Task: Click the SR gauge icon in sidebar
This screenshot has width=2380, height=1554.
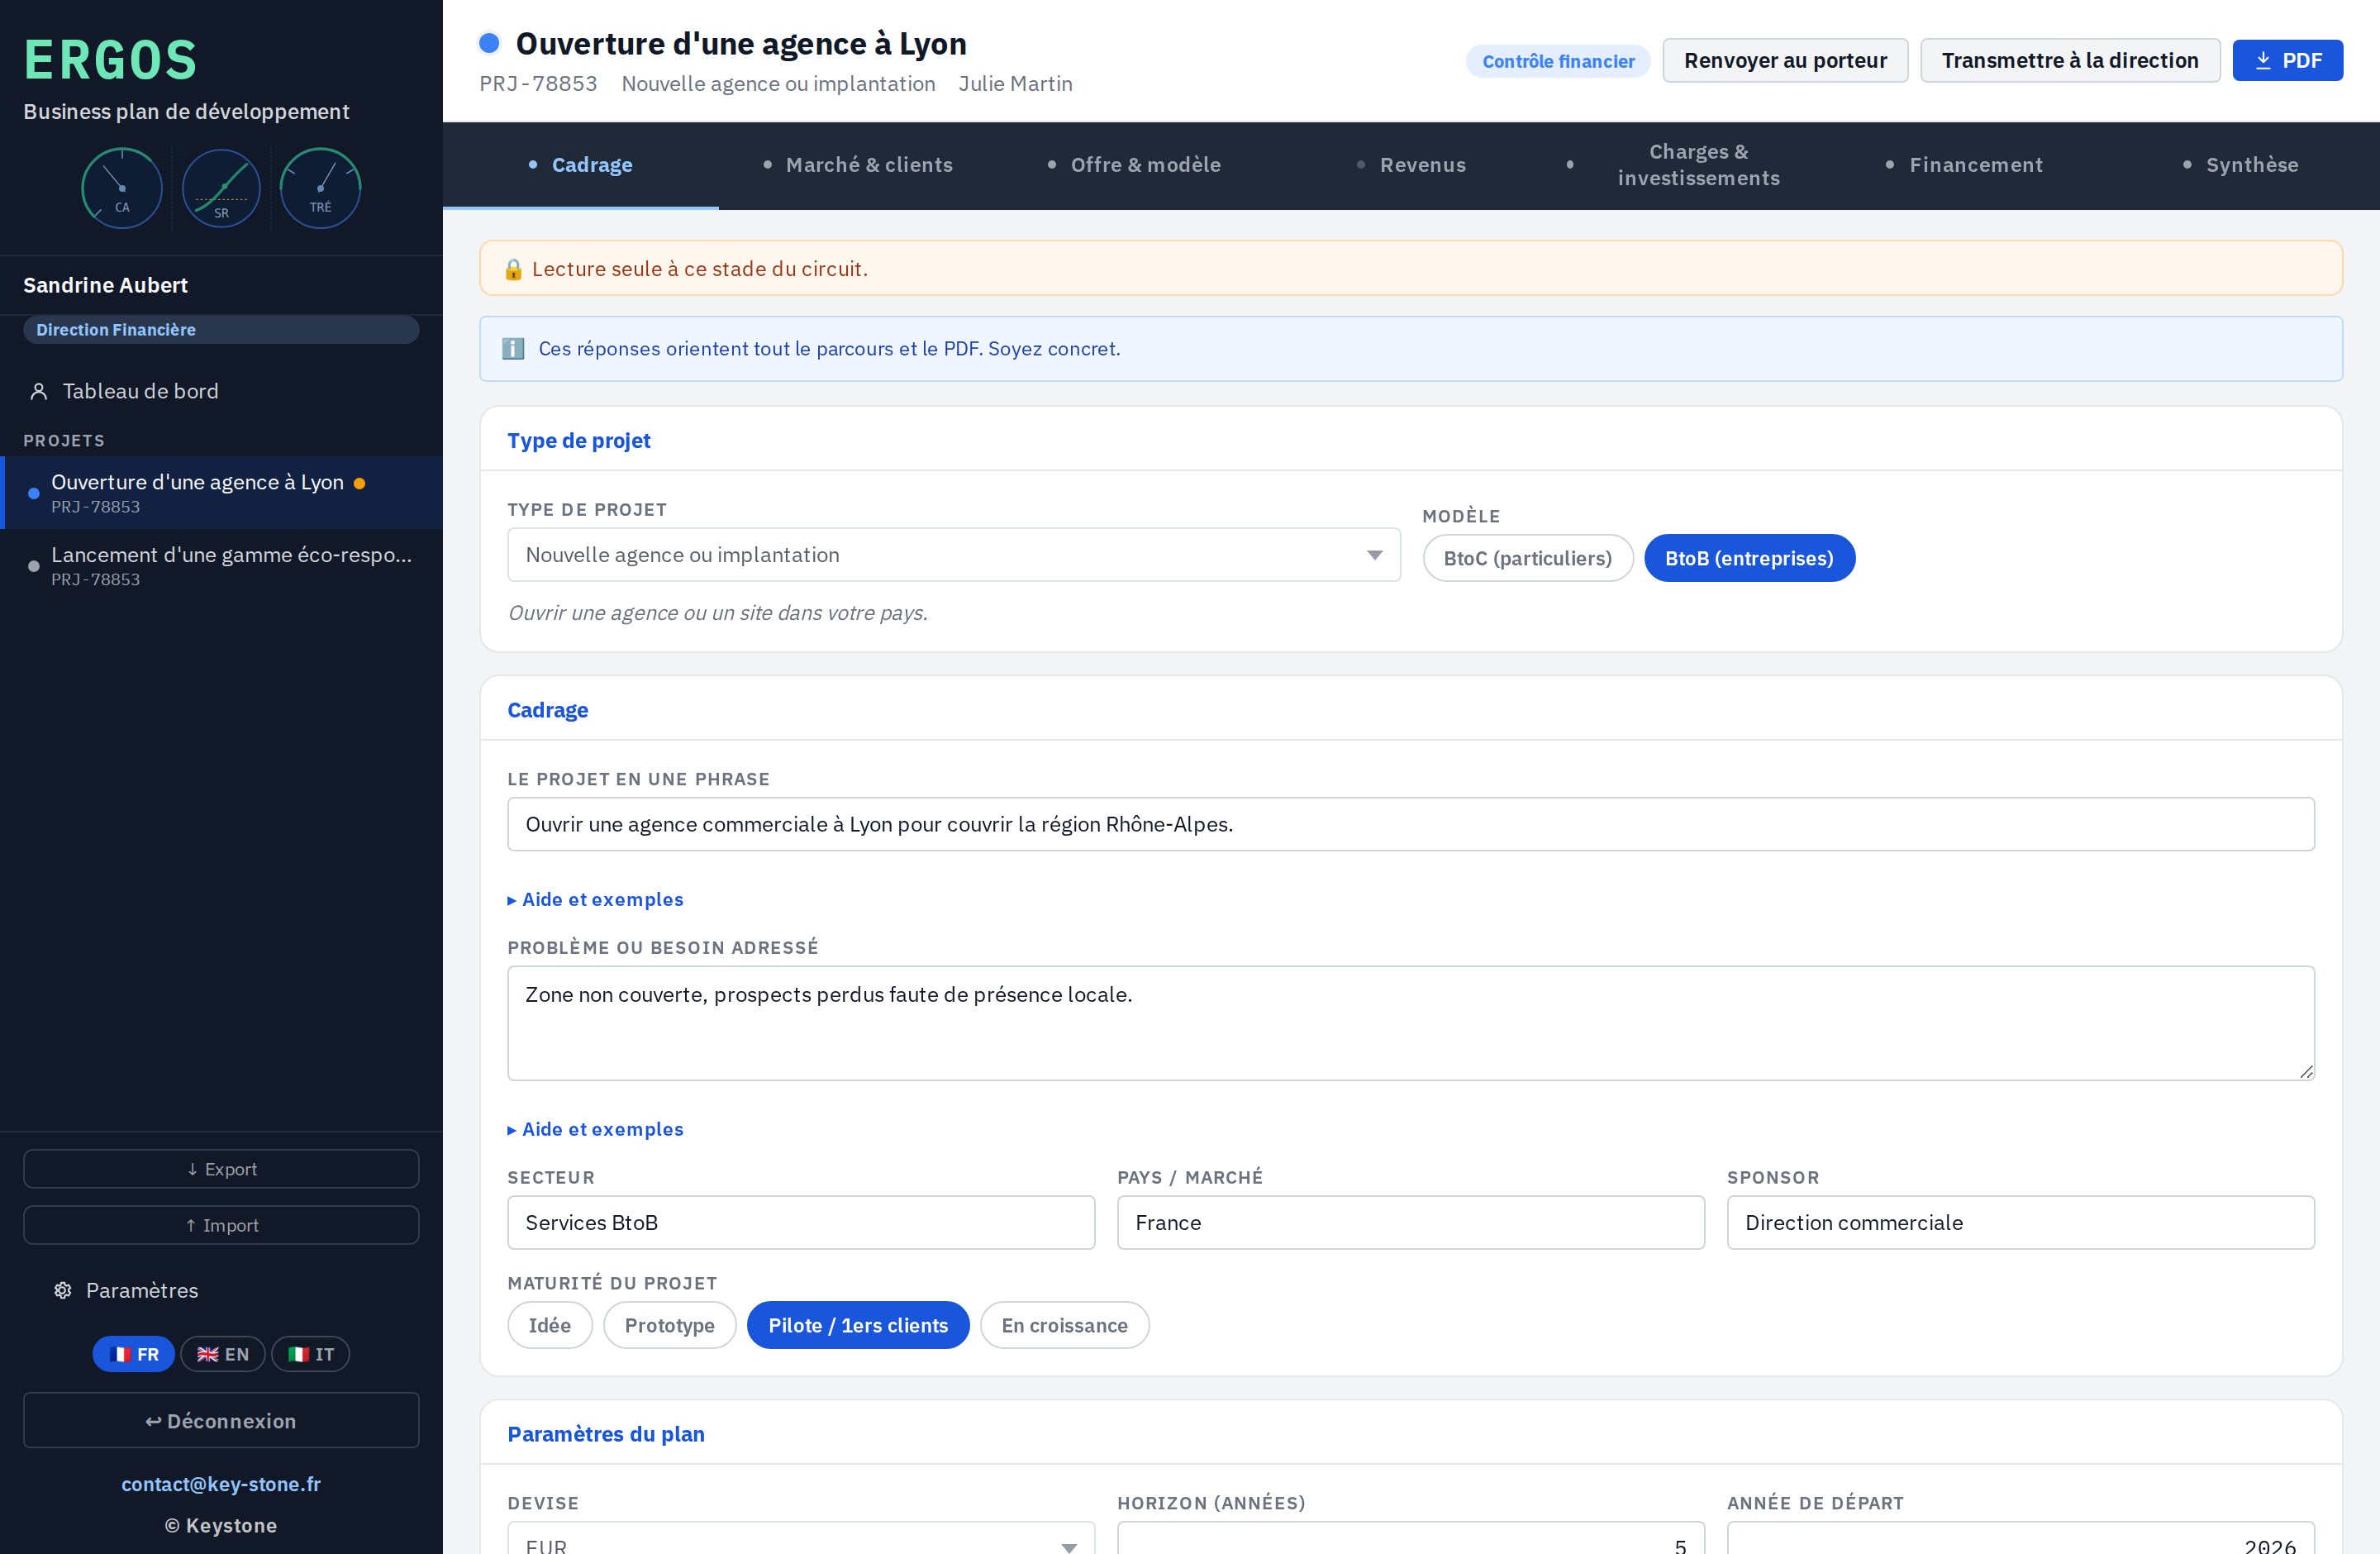Action: coord(221,188)
